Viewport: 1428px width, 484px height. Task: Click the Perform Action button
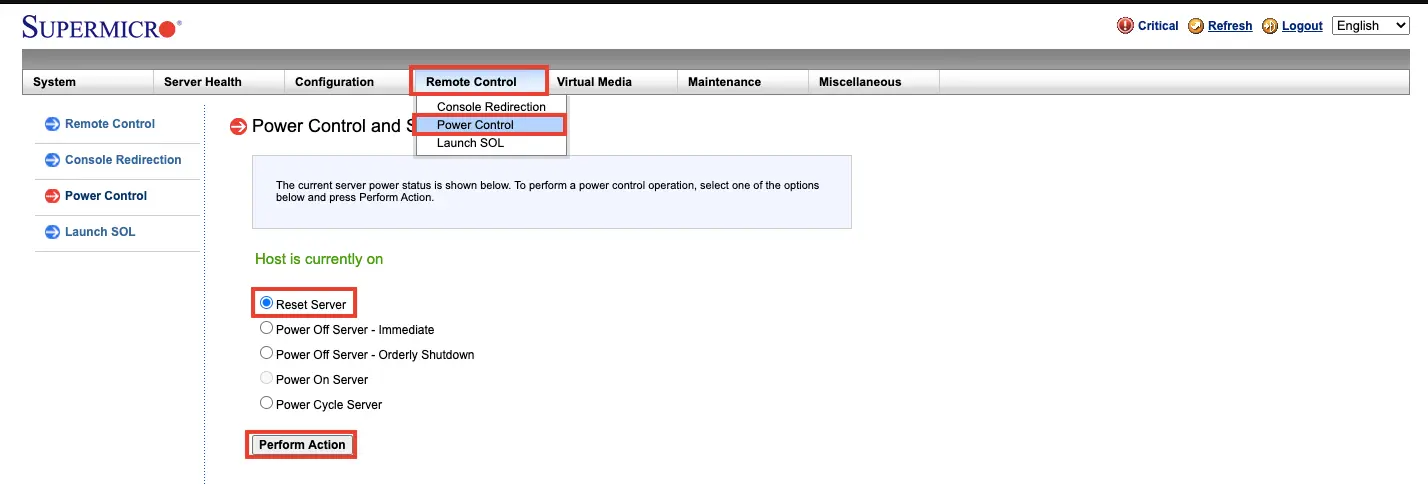point(302,445)
